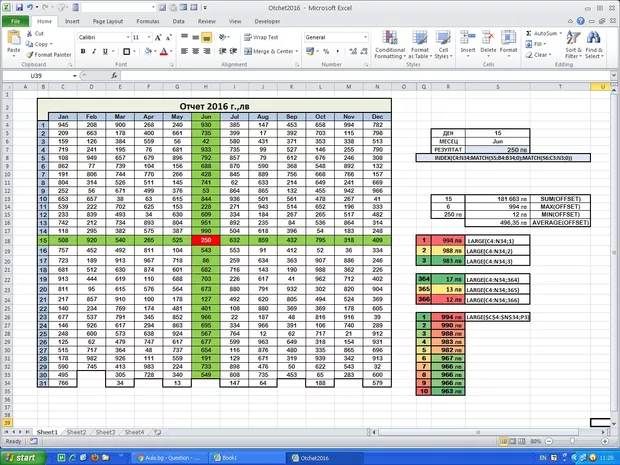This screenshot has width=620, height=465.
Task: Toggle Italic formatting
Action: (93, 51)
